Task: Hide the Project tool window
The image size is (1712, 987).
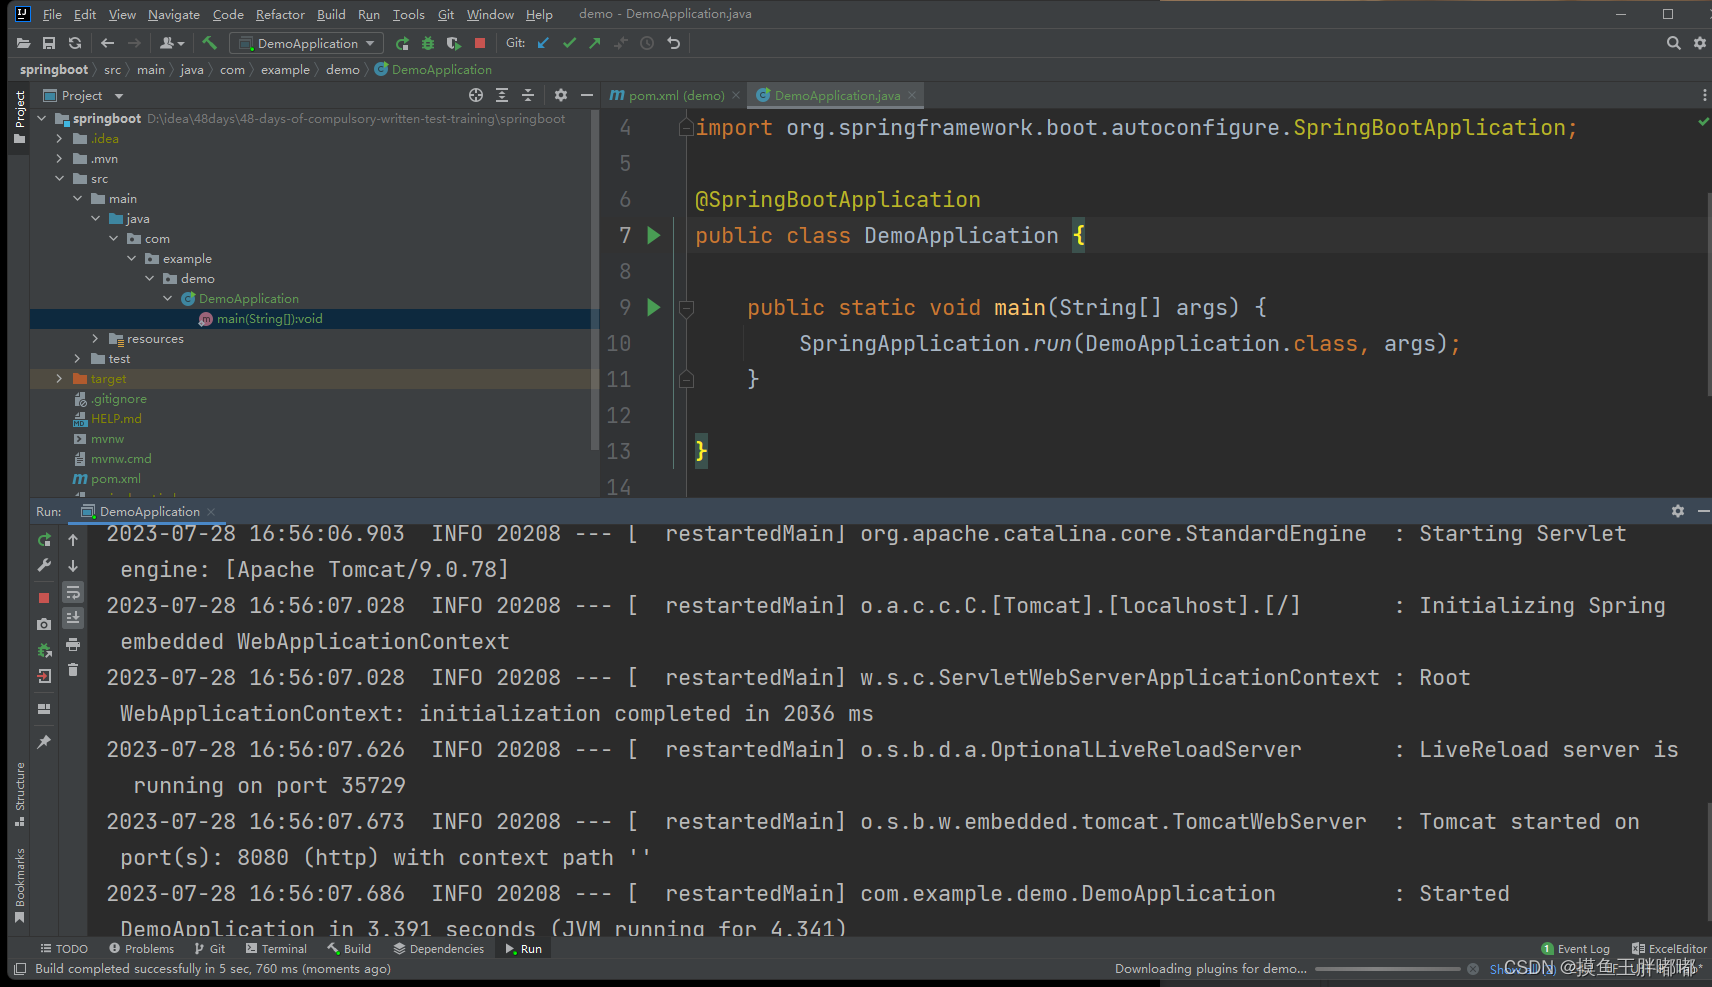Action: point(587,95)
